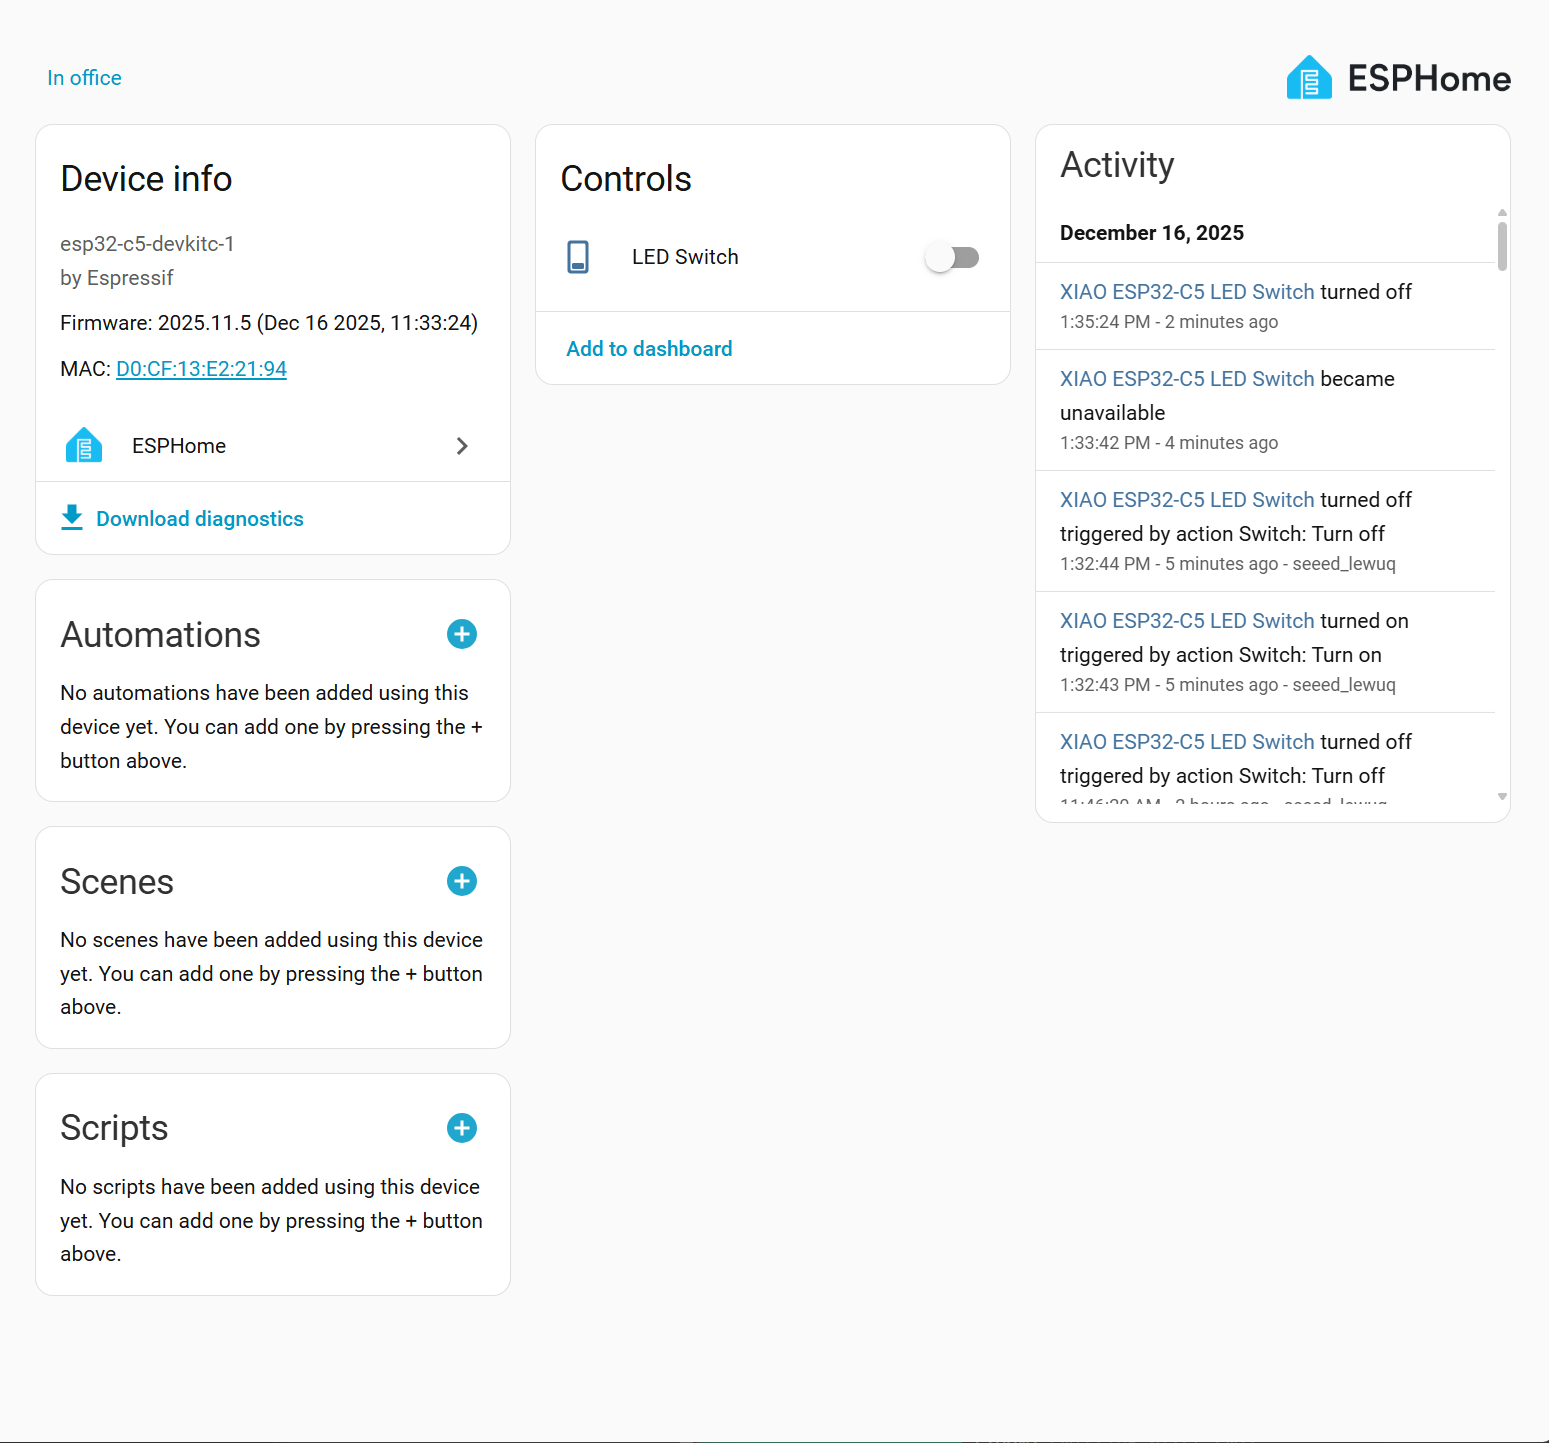Add a new scene with plus icon
The image size is (1549, 1443).
pyautogui.click(x=462, y=881)
